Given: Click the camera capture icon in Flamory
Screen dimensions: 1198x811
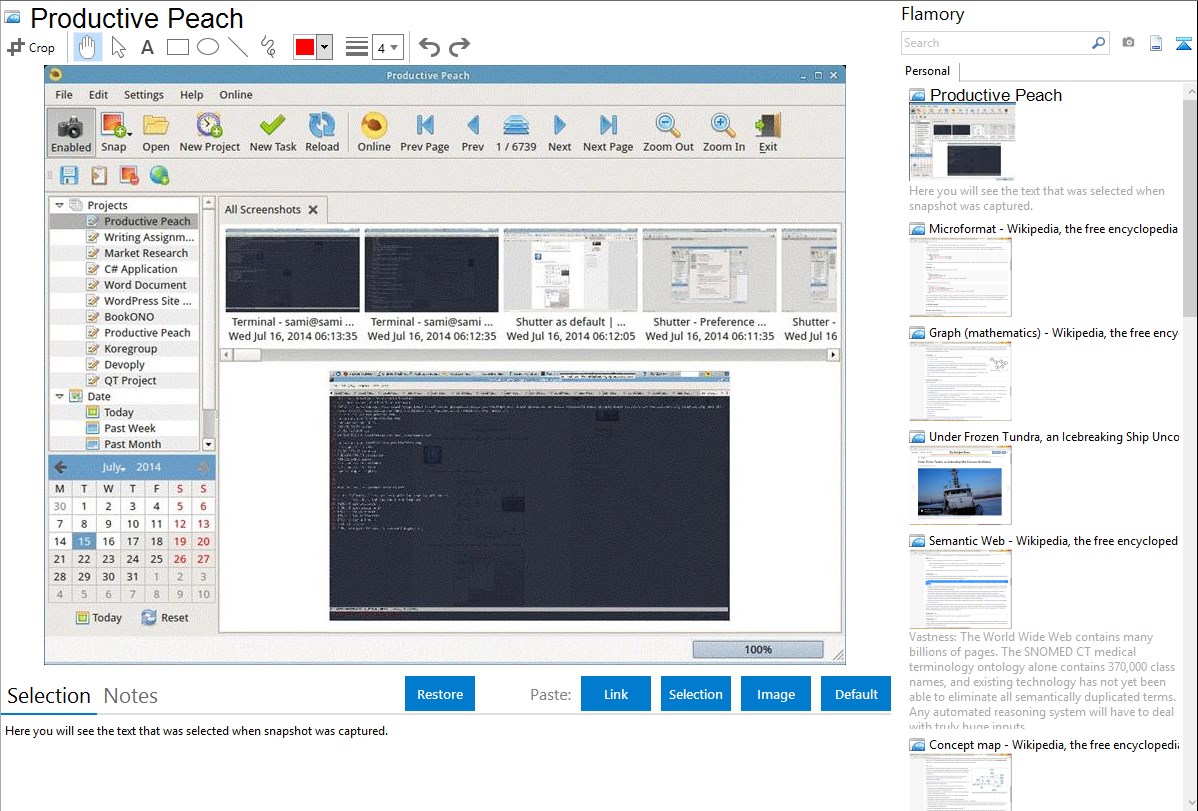Looking at the screenshot, I should [1128, 43].
